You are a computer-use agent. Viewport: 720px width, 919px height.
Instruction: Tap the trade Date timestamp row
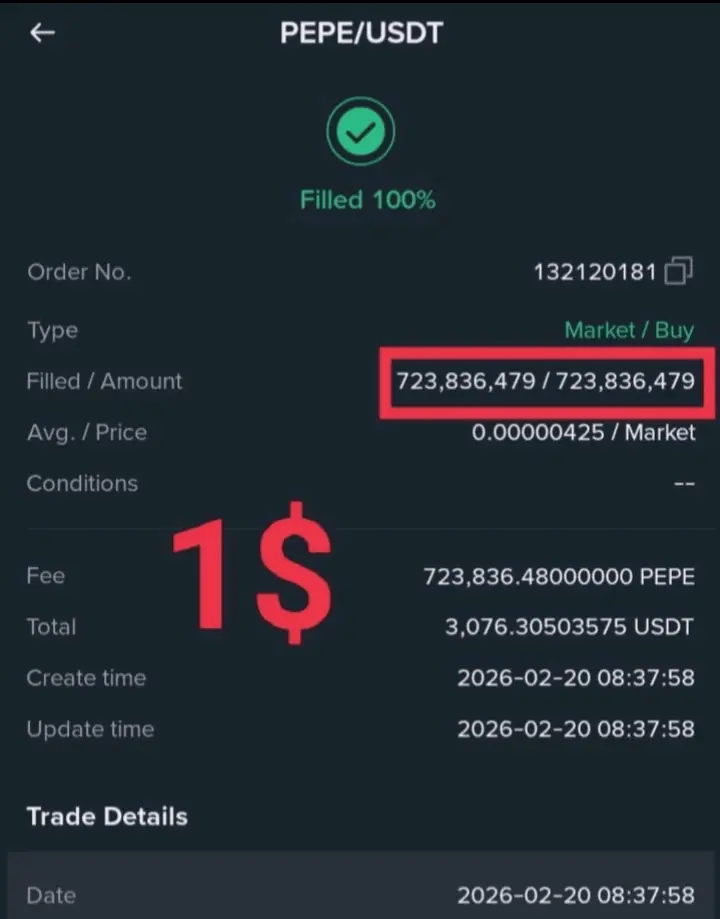(x=575, y=895)
